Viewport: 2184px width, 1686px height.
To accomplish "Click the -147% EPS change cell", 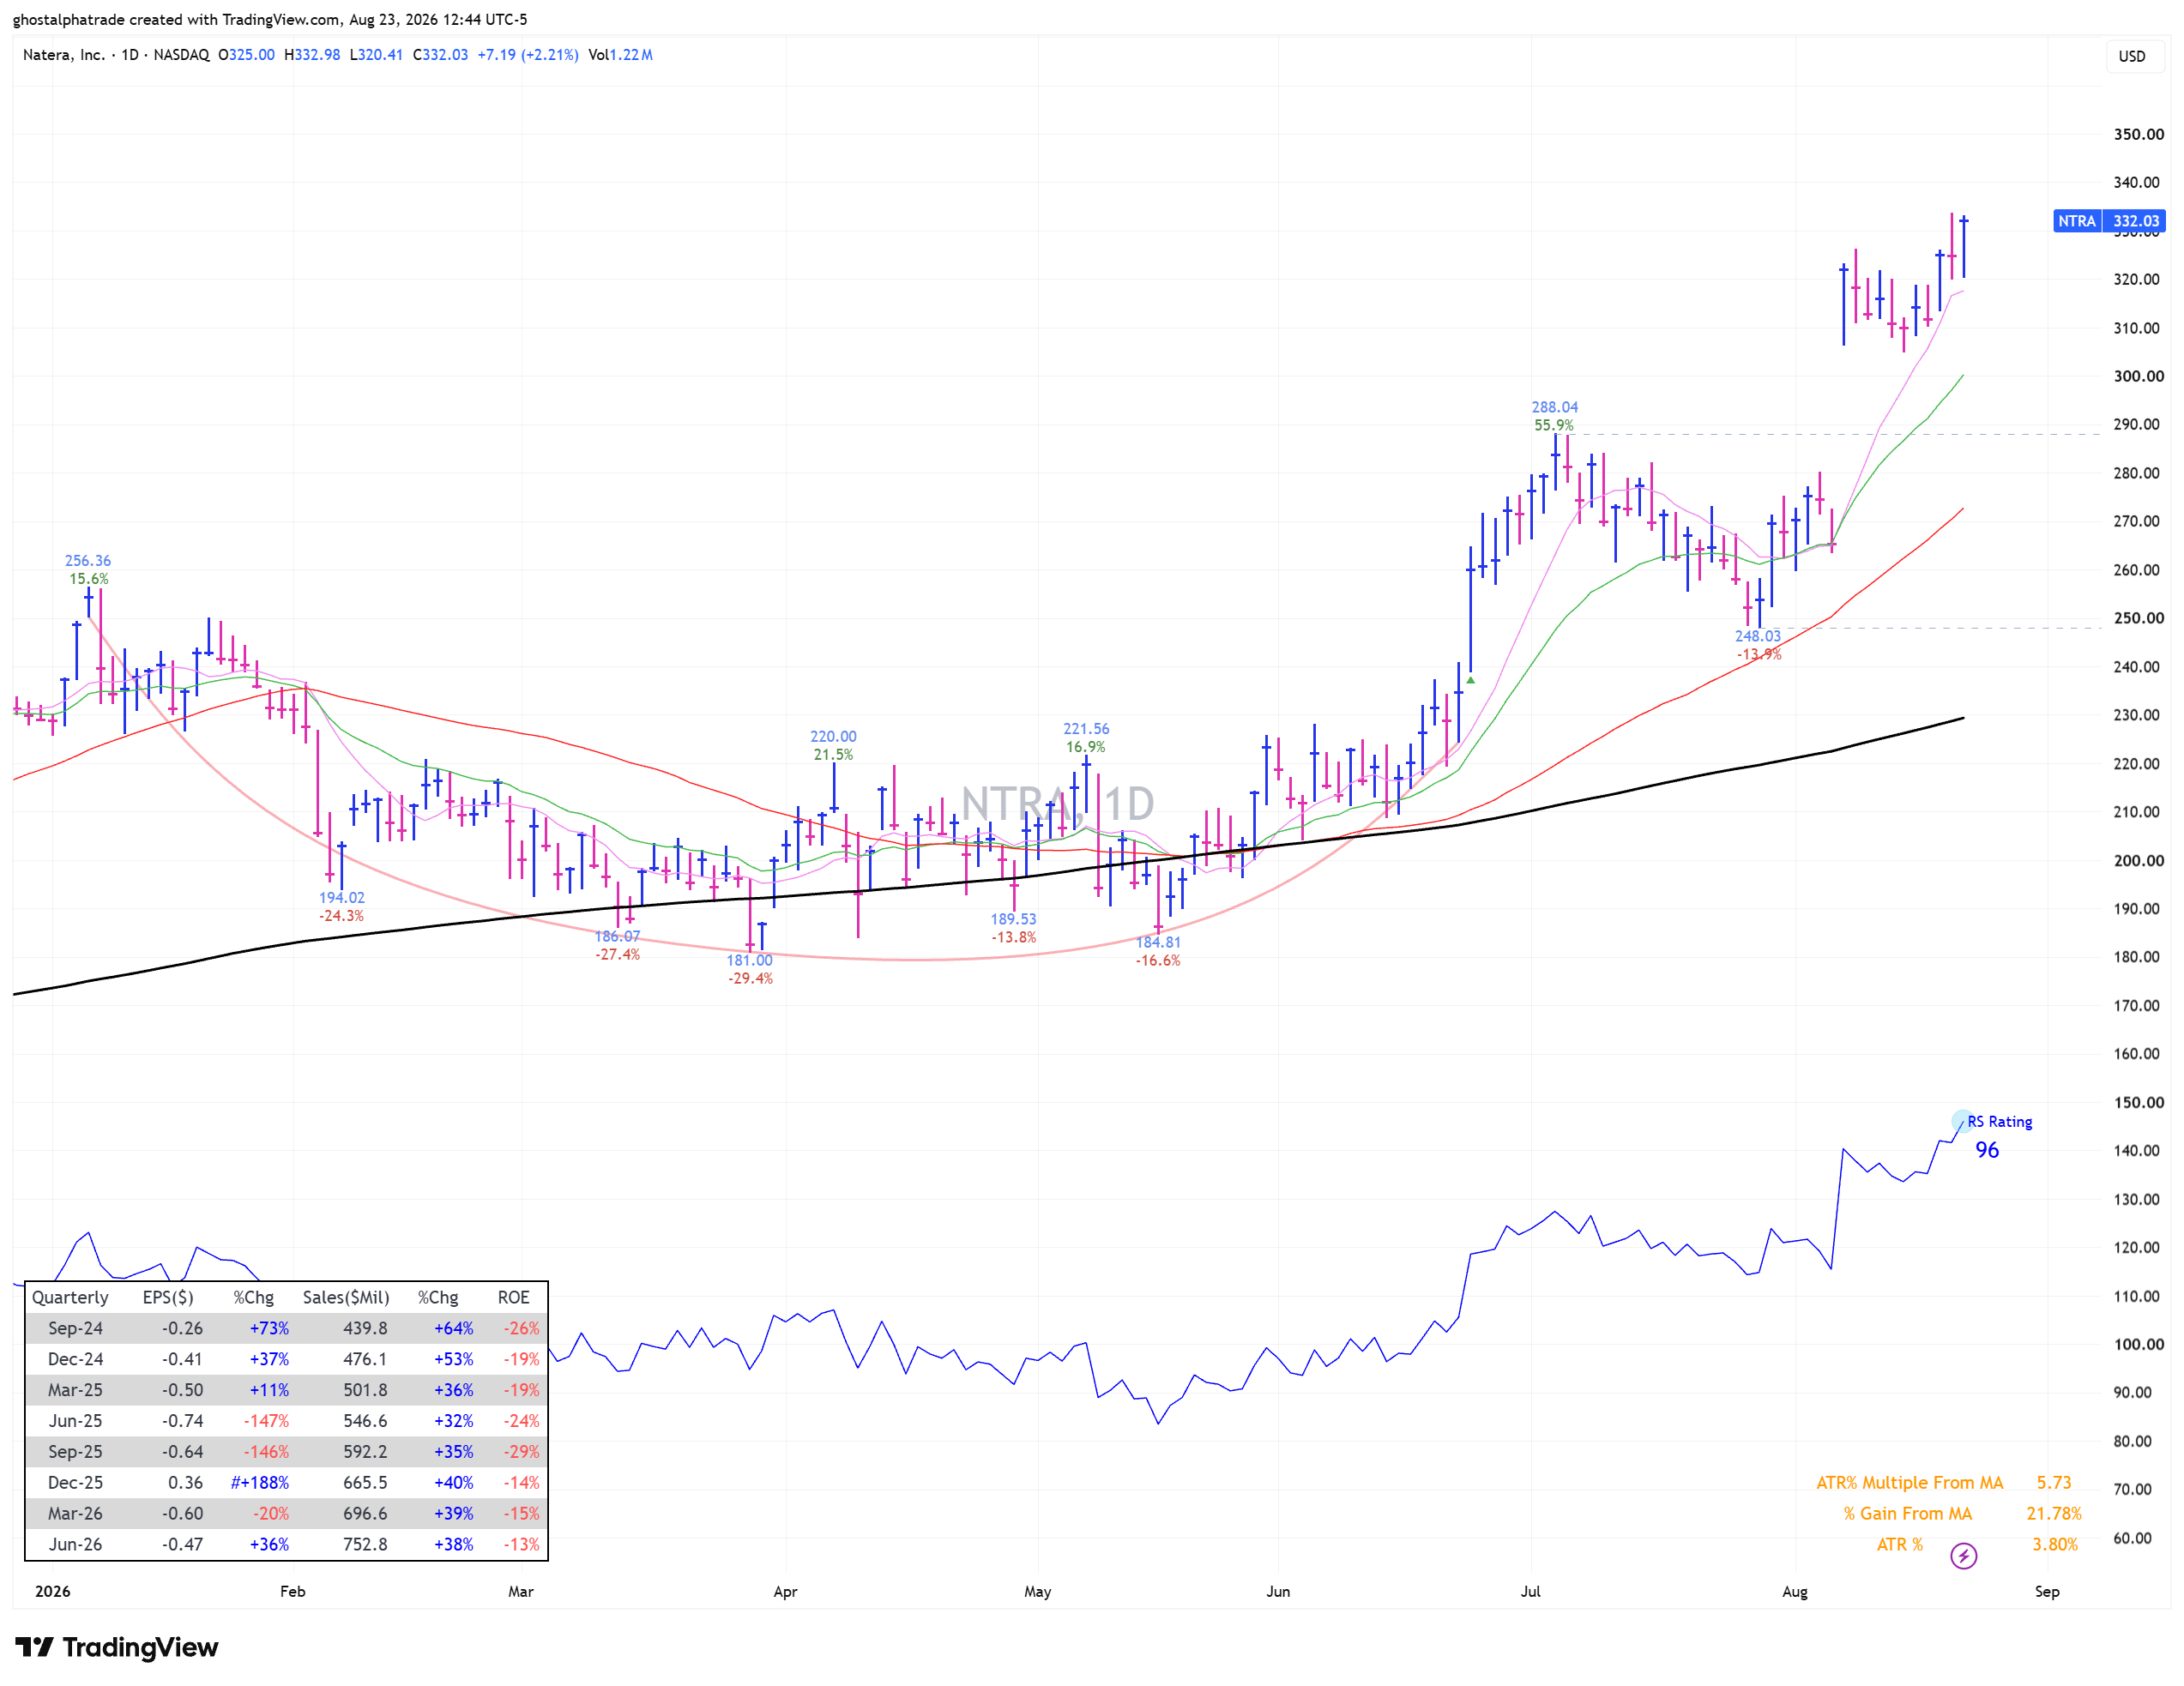I will point(266,1421).
